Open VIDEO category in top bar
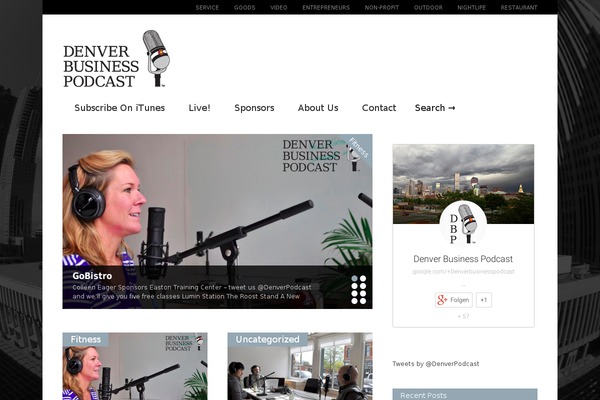 pos(279,7)
